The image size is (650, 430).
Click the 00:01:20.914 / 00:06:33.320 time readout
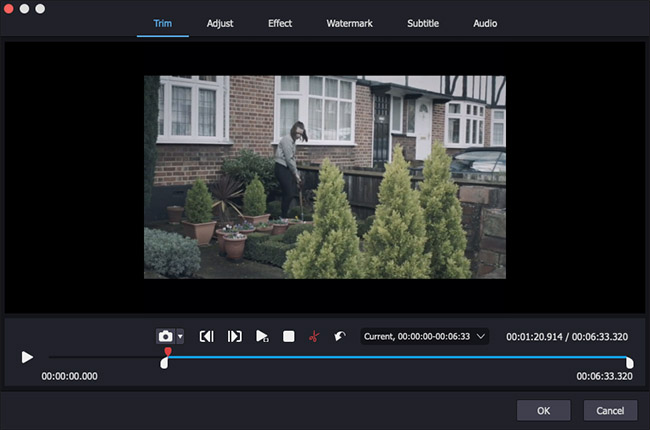point(567,337)
